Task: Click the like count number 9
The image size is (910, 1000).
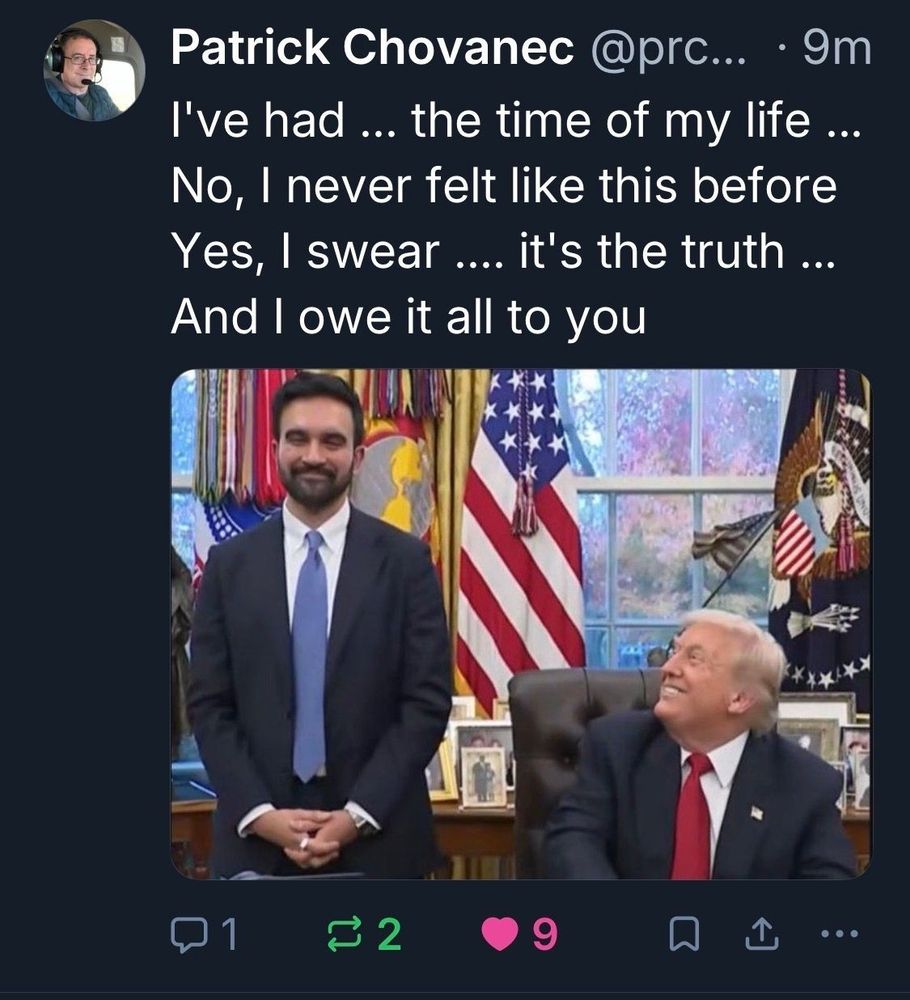Action: tap(543, 935)
